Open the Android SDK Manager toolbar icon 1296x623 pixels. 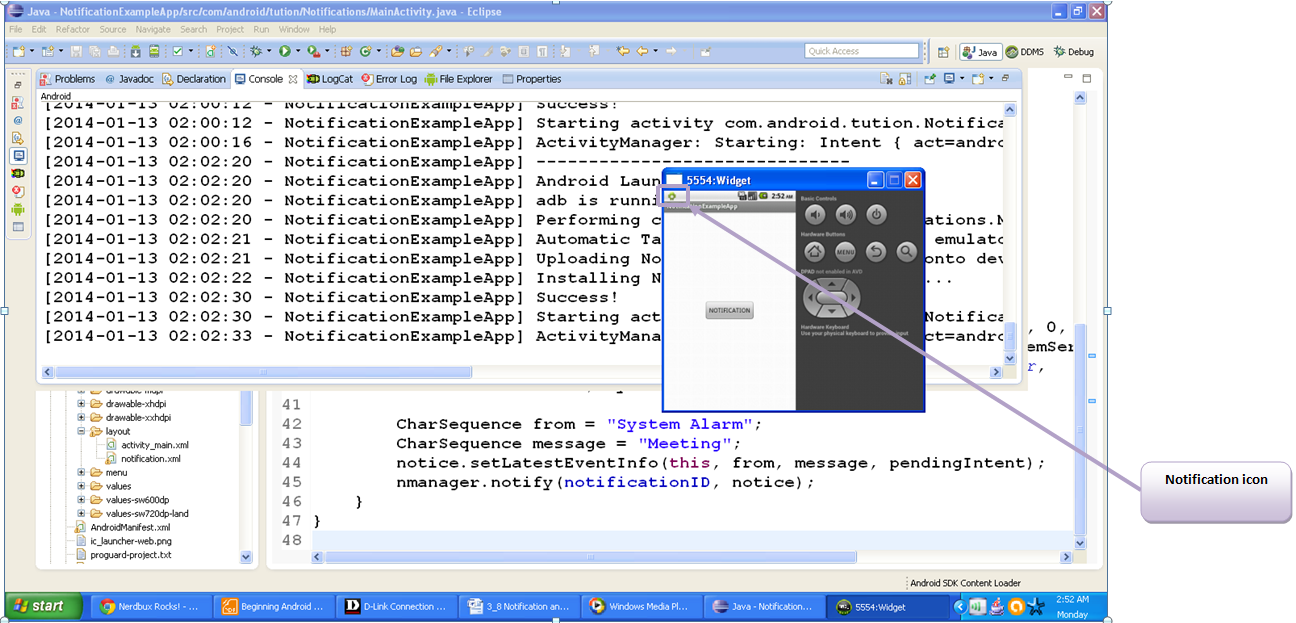coord(136,51)
